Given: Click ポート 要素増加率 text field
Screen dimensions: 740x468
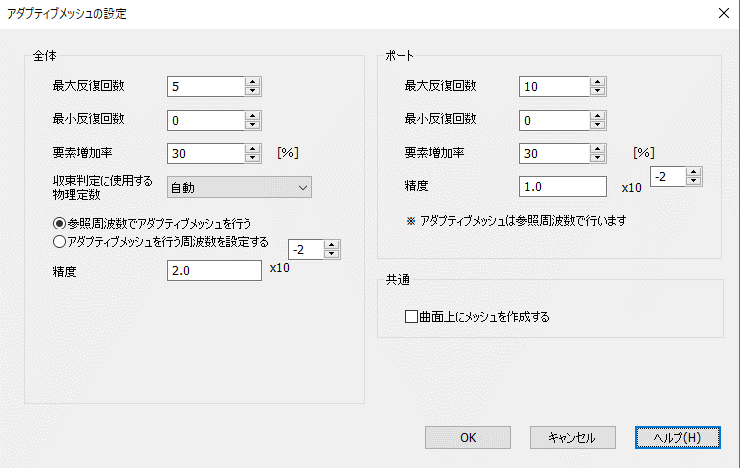Looking at the screenshot, I should pos(554,153).
